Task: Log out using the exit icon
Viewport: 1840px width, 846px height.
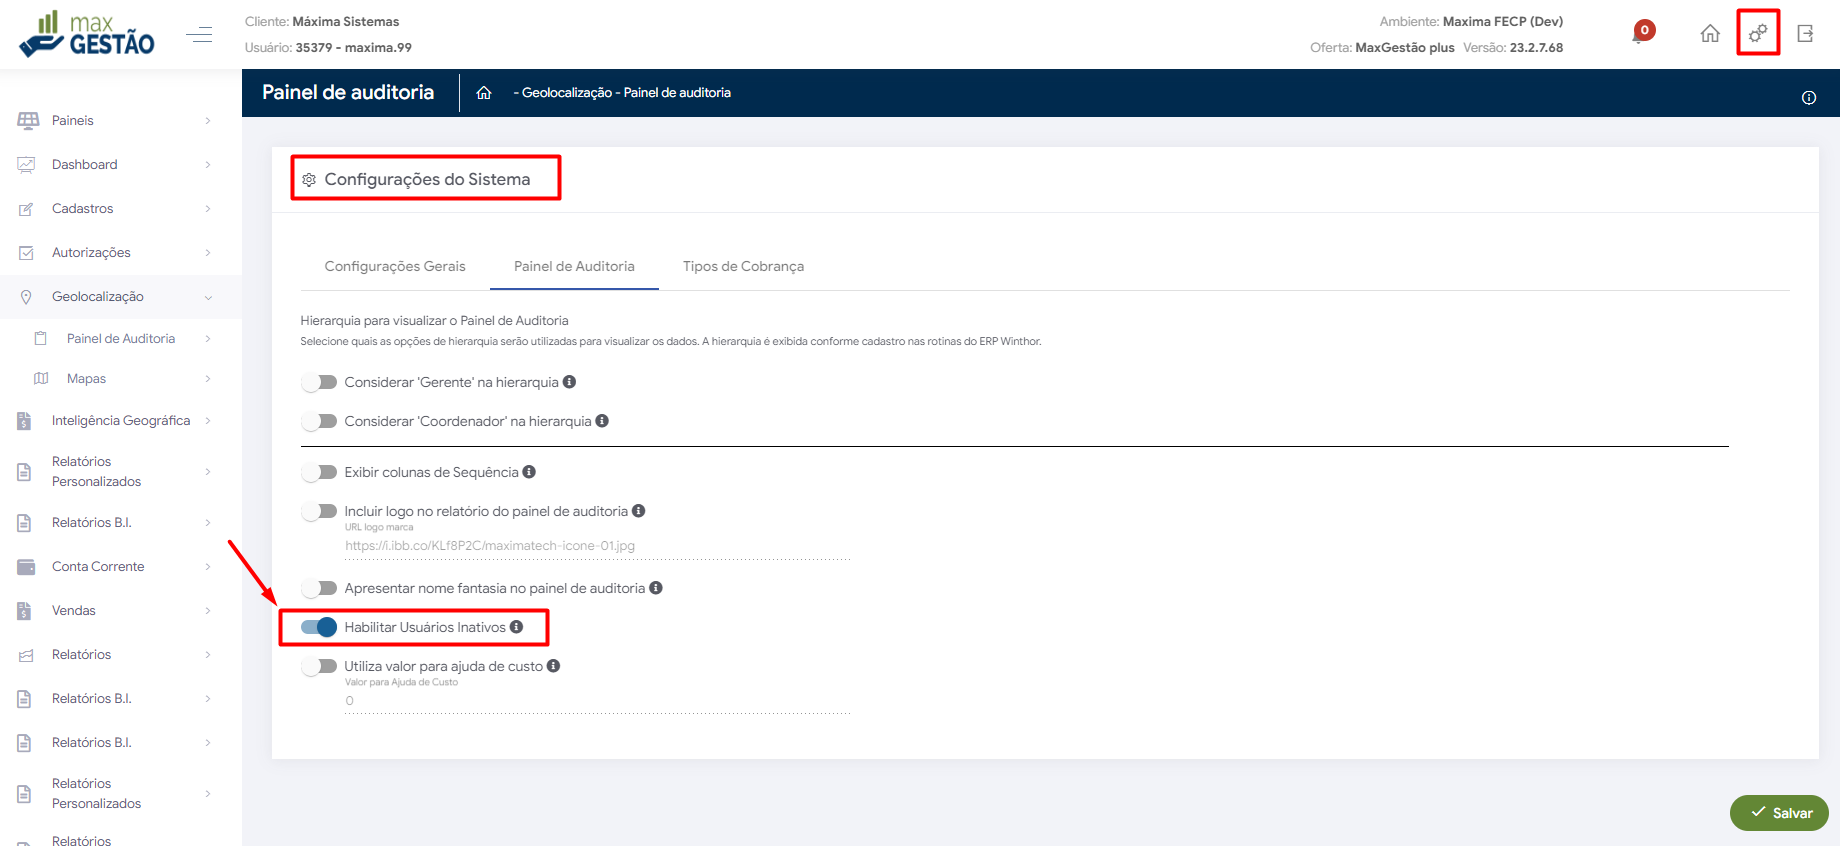Action: coord(1805,33)
